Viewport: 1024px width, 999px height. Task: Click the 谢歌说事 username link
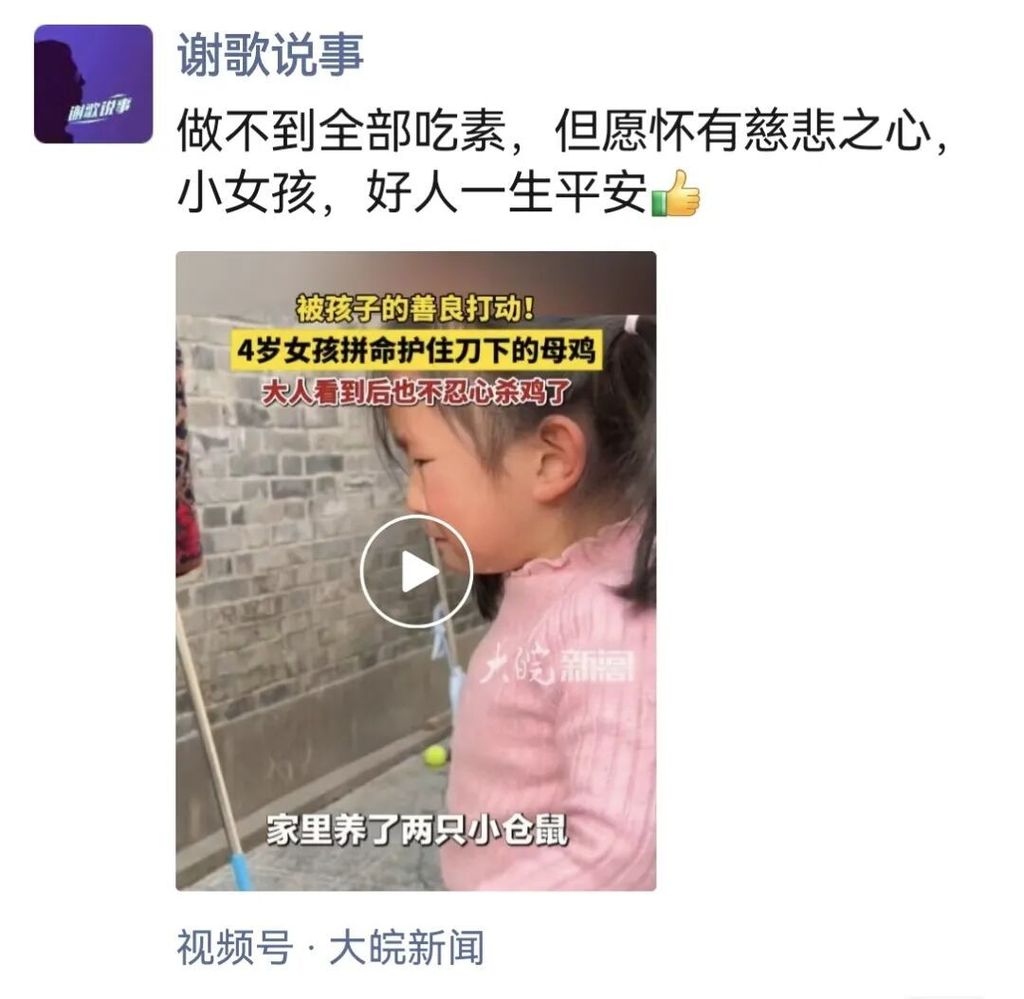pos(270,54)
